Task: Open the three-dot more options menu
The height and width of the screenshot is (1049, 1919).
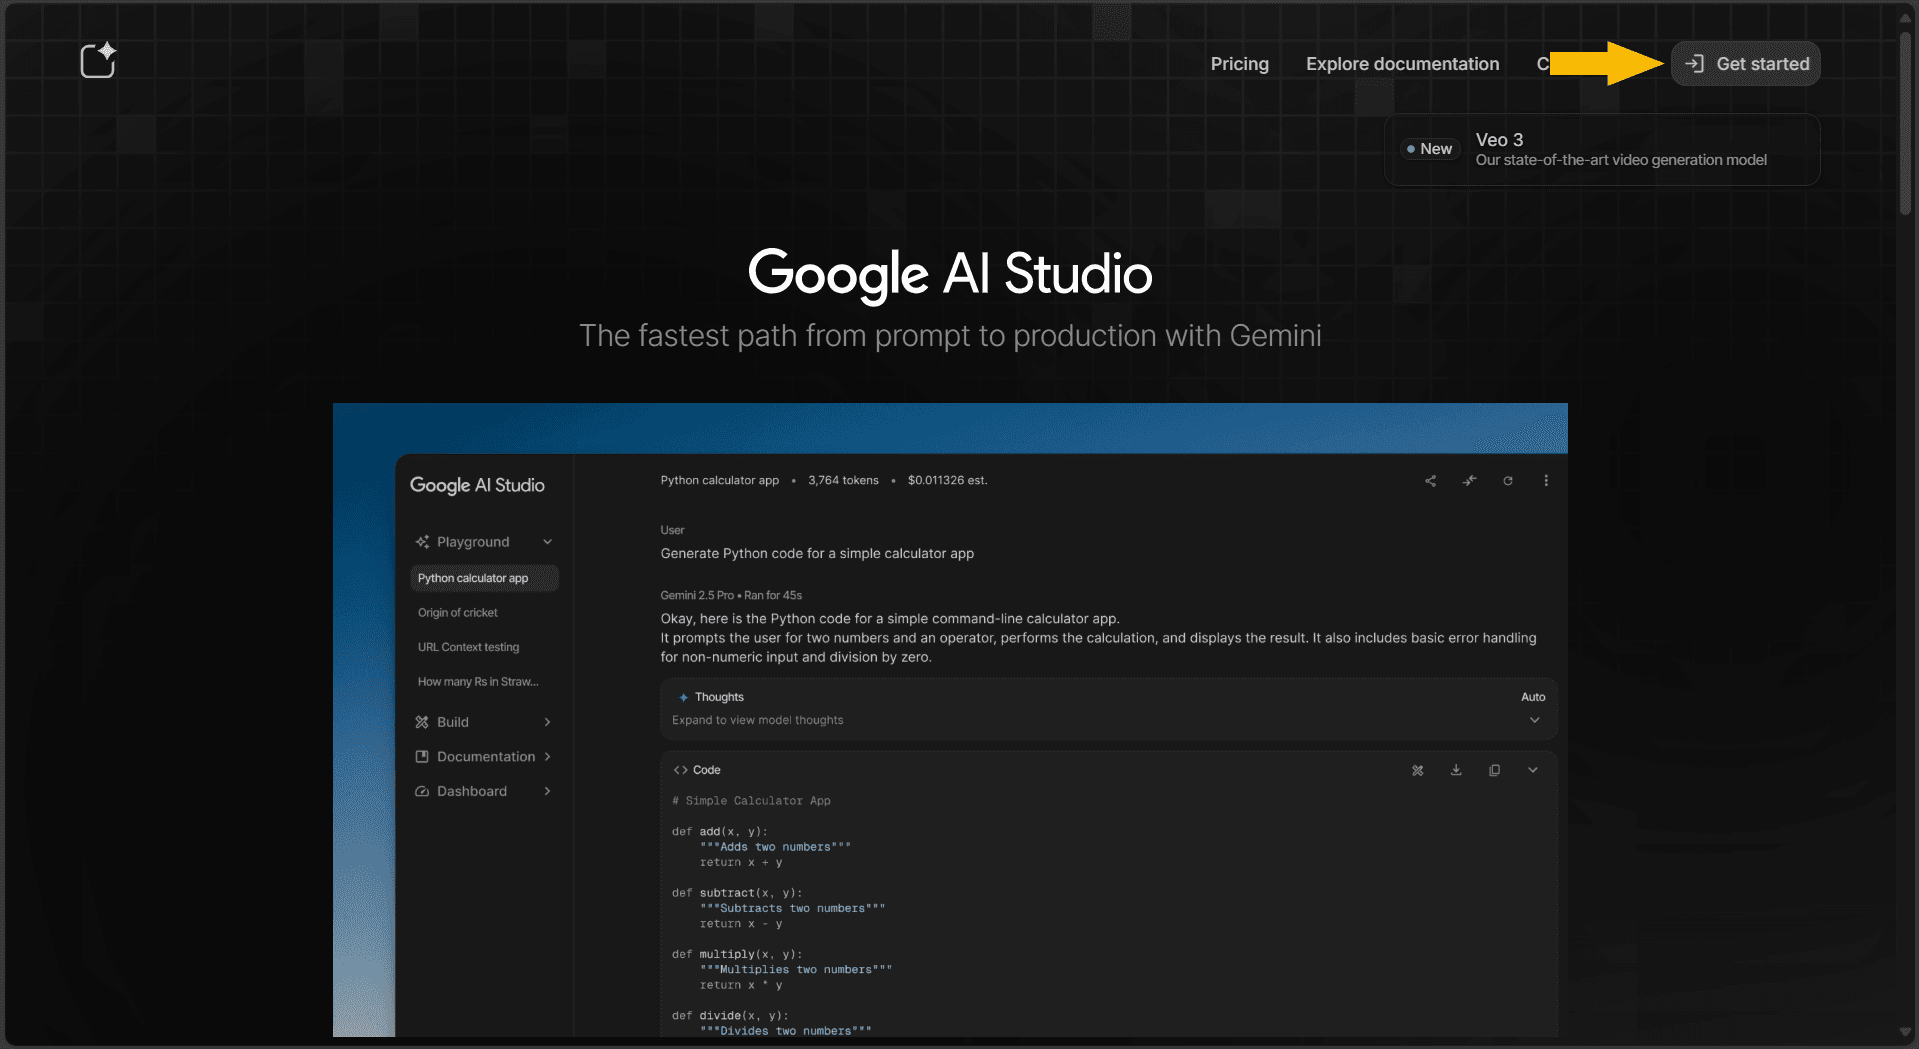Action: pos(1546,481)
